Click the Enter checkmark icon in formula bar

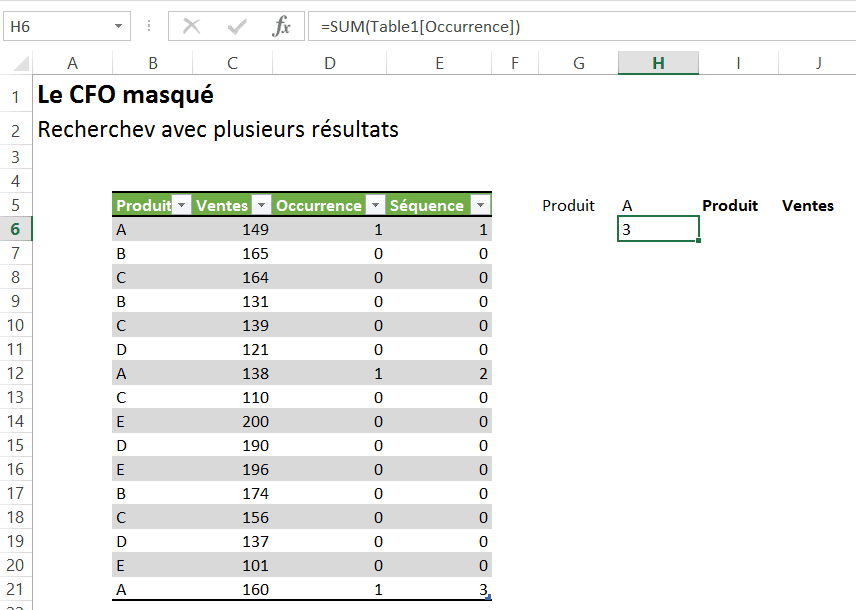pos(237,27)
